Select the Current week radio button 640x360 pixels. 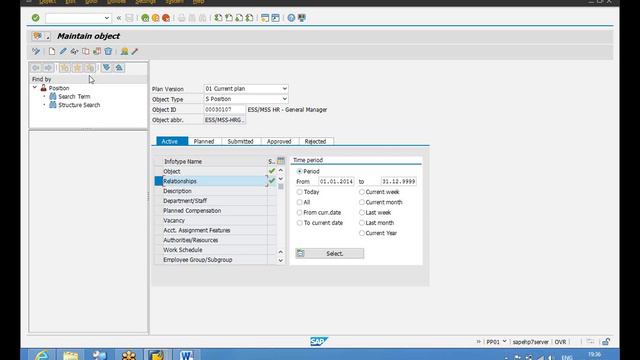point(362,192)
